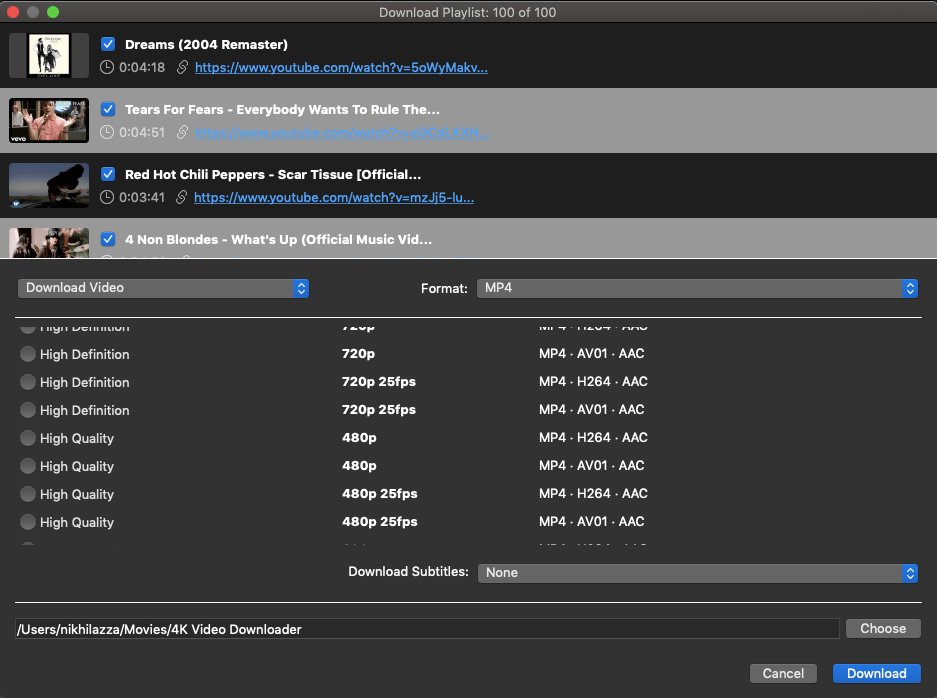Click link chain icon in Scar Tissue row
The height and width of the screenshot is (698, 937).
182,197
